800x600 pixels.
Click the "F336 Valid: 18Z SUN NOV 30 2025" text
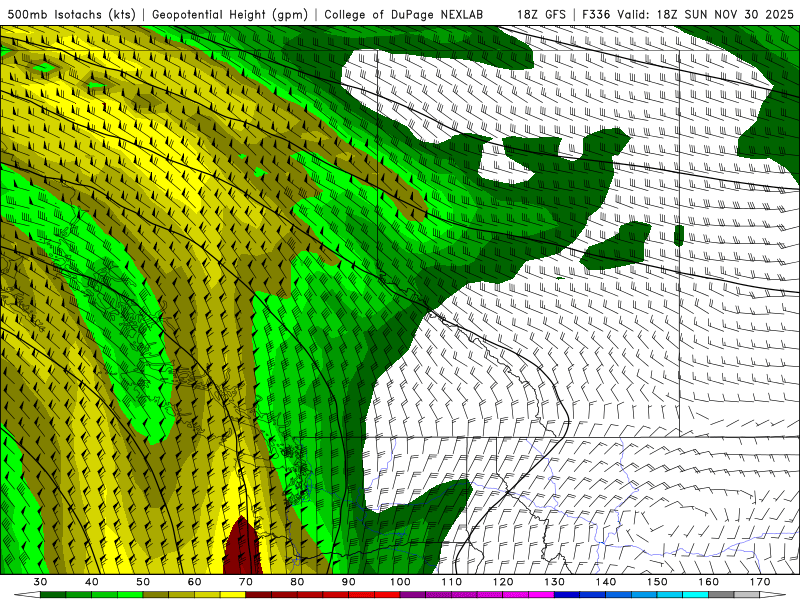pos(688,15)
